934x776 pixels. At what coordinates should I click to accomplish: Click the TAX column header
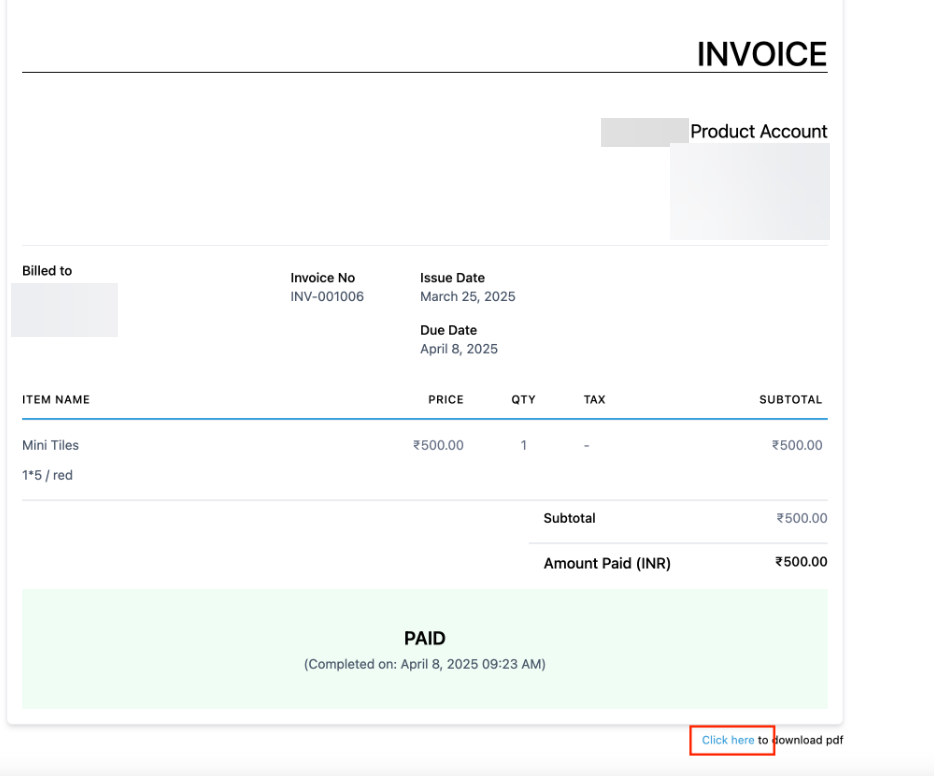tap(594, 400)
